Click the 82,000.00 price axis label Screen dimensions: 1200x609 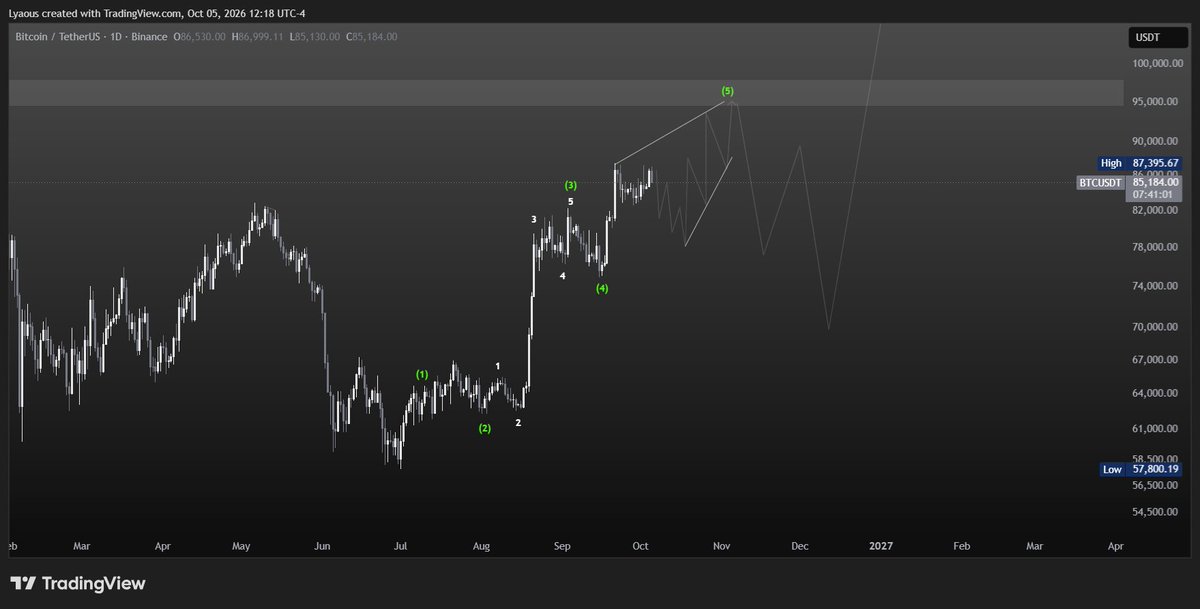[x=1157, y=211]
